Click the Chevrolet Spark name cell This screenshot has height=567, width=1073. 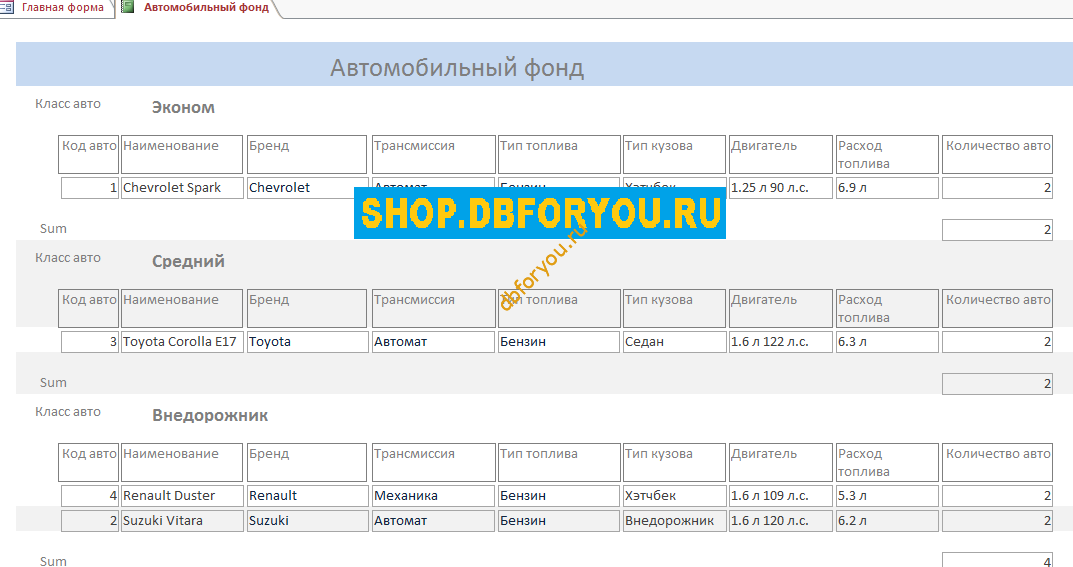(x=182, y=188)
